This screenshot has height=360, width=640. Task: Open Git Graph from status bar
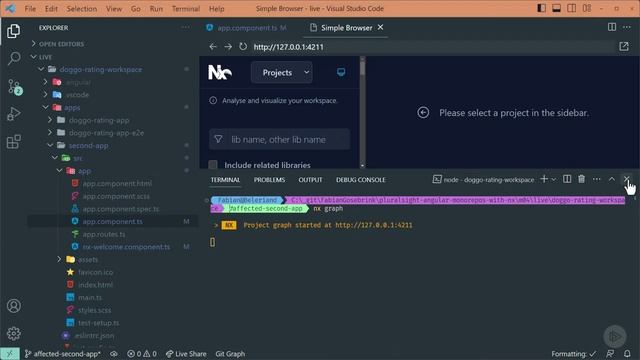click(x=230, y=353)
